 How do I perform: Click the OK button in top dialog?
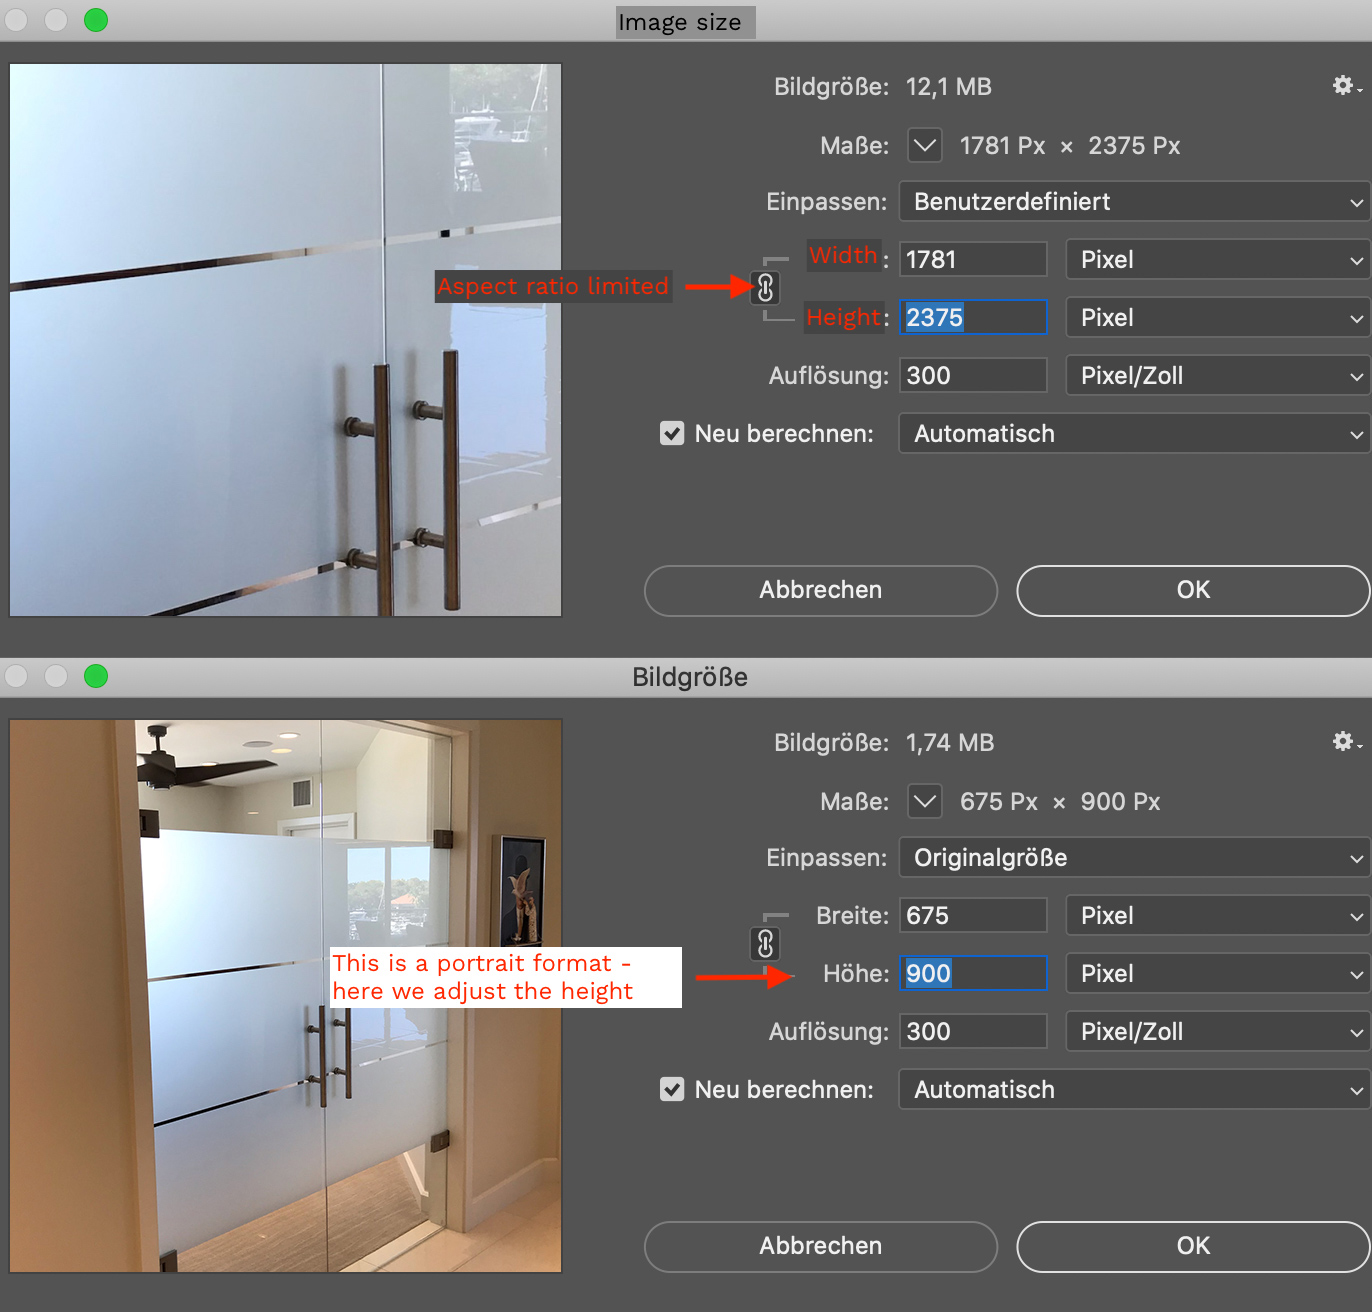pos(1192,590)
